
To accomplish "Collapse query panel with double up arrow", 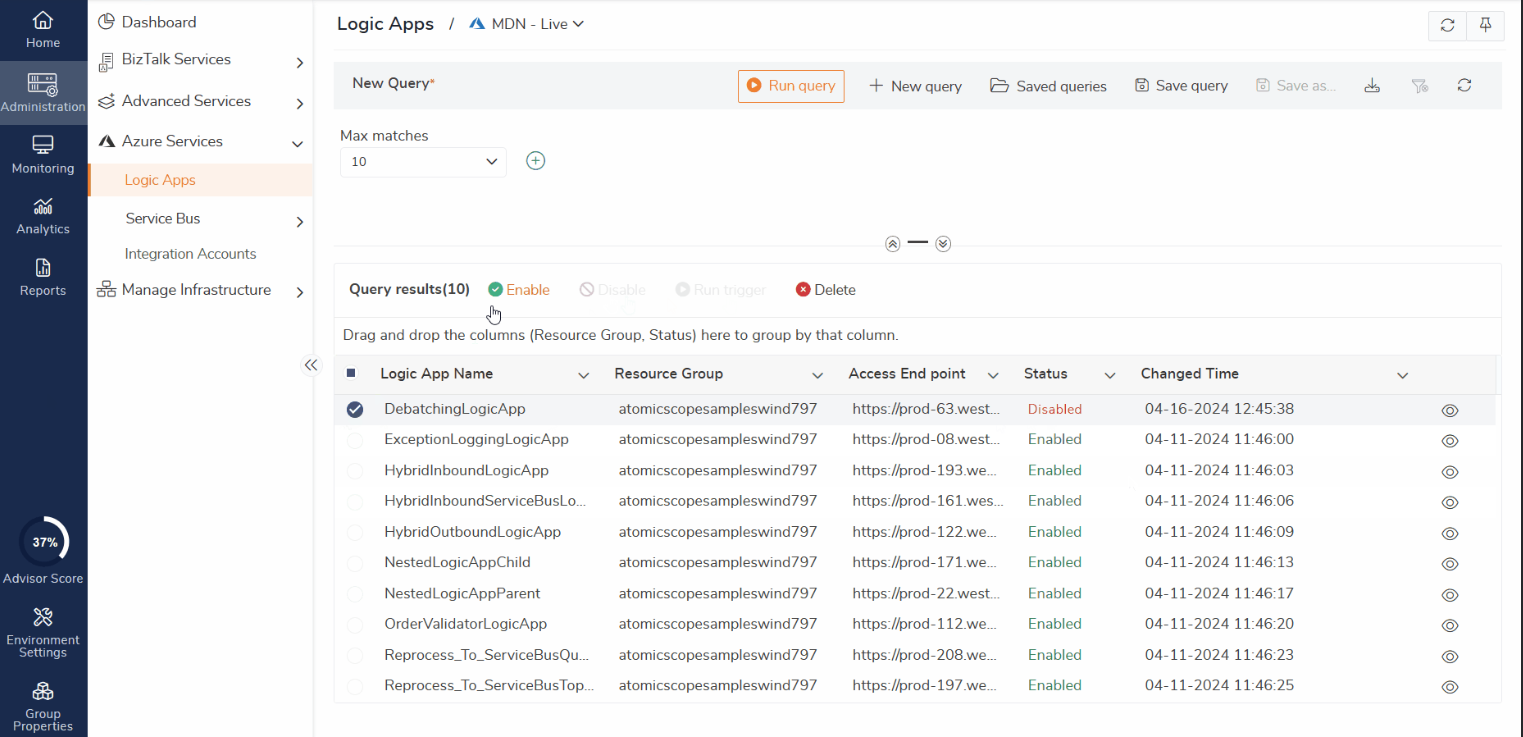I will tap(893, 244).
